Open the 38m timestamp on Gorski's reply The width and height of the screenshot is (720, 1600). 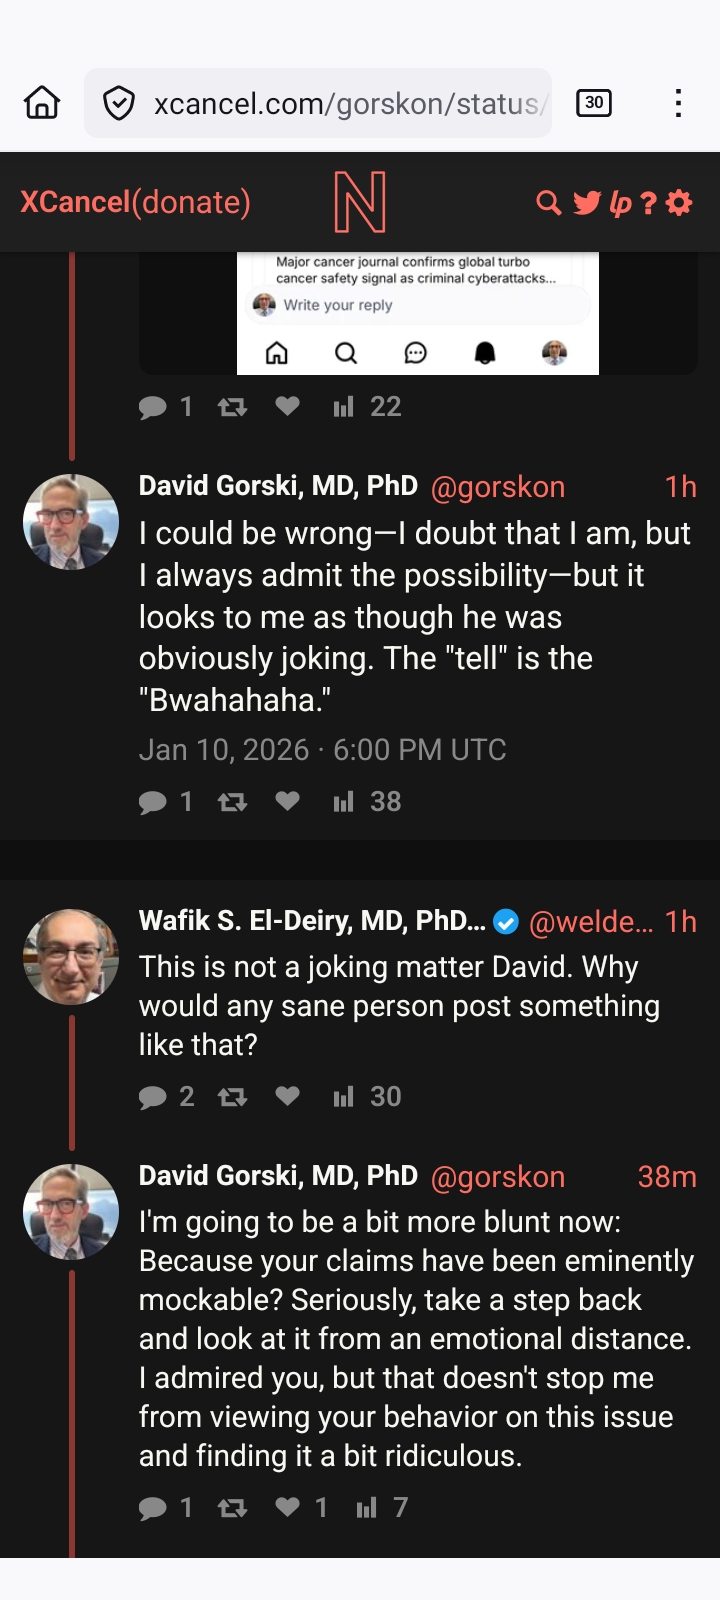click(x=667, y=1177)
